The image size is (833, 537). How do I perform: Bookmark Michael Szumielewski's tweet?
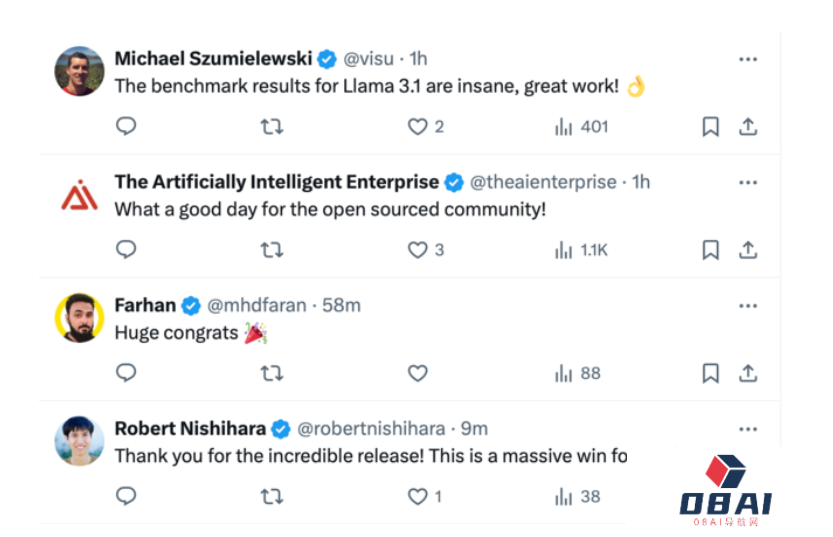(x=710, y=127)
